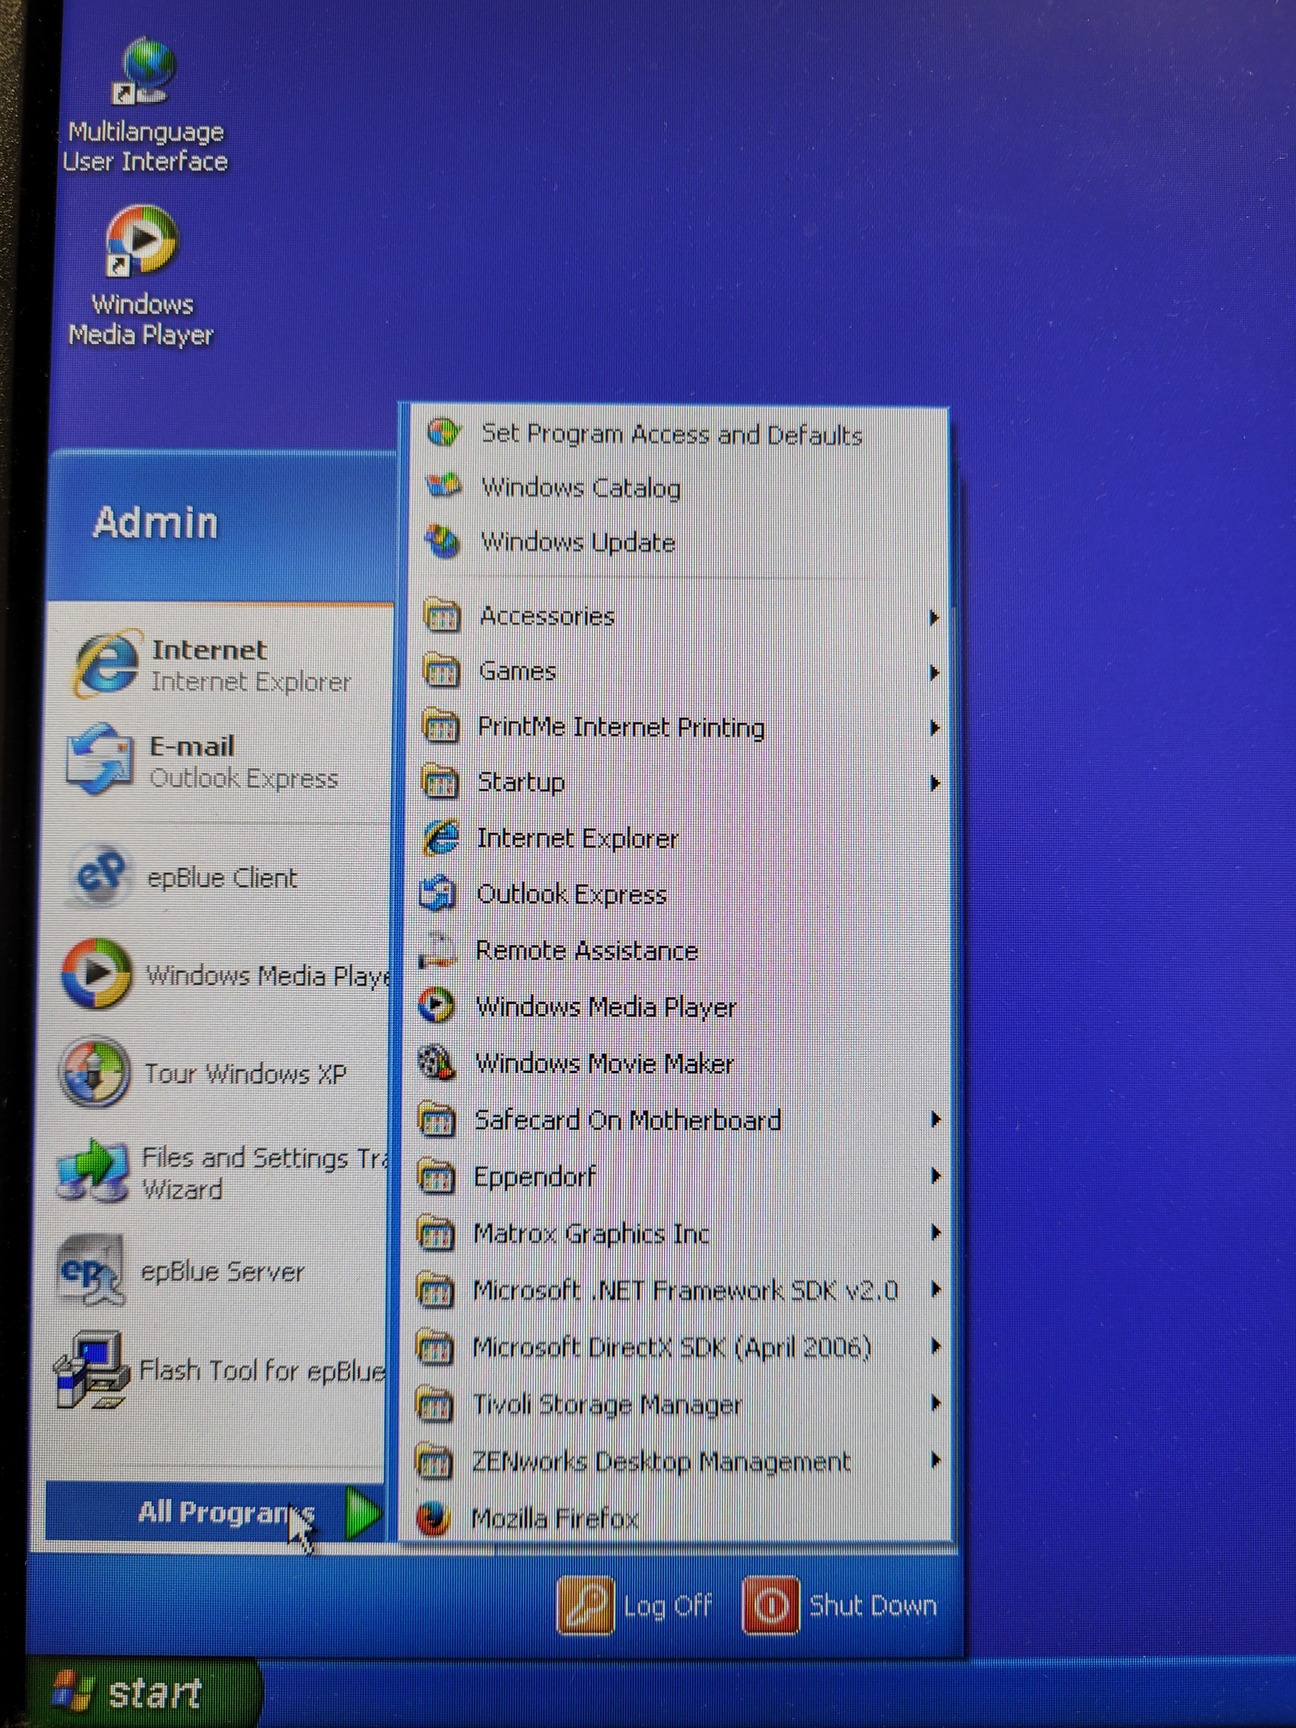Select Windows Movie Maker menu entry text

(x=605, y=1063)
